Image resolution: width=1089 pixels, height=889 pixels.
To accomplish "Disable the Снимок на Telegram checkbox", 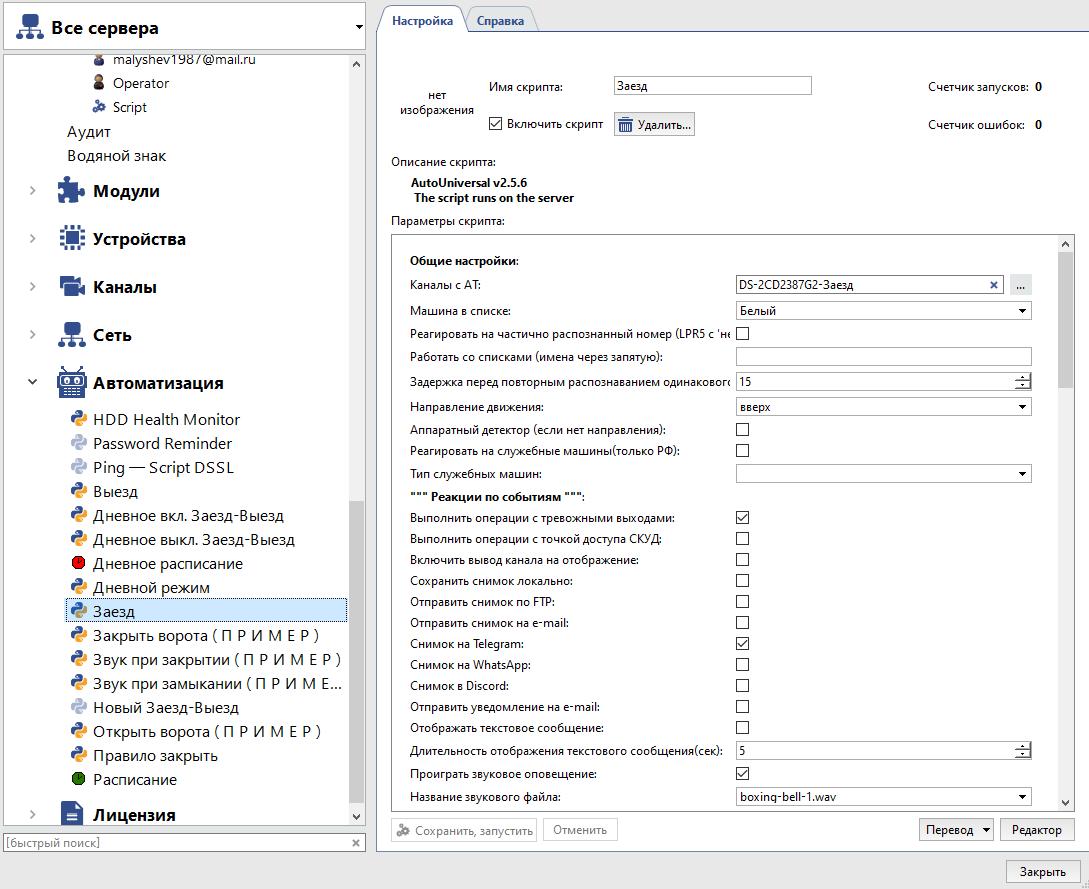I will 742,644.
